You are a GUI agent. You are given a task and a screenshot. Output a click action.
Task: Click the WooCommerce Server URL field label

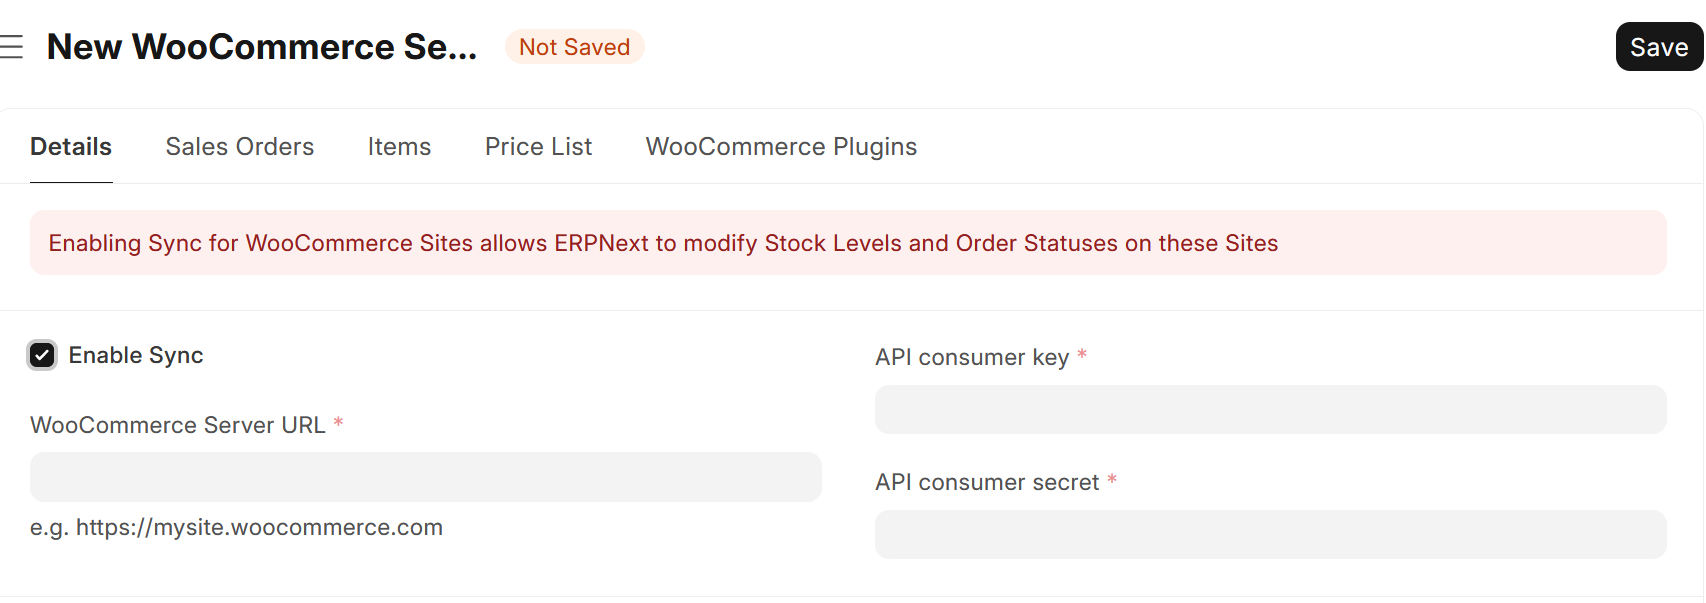[x=178, y=425]
